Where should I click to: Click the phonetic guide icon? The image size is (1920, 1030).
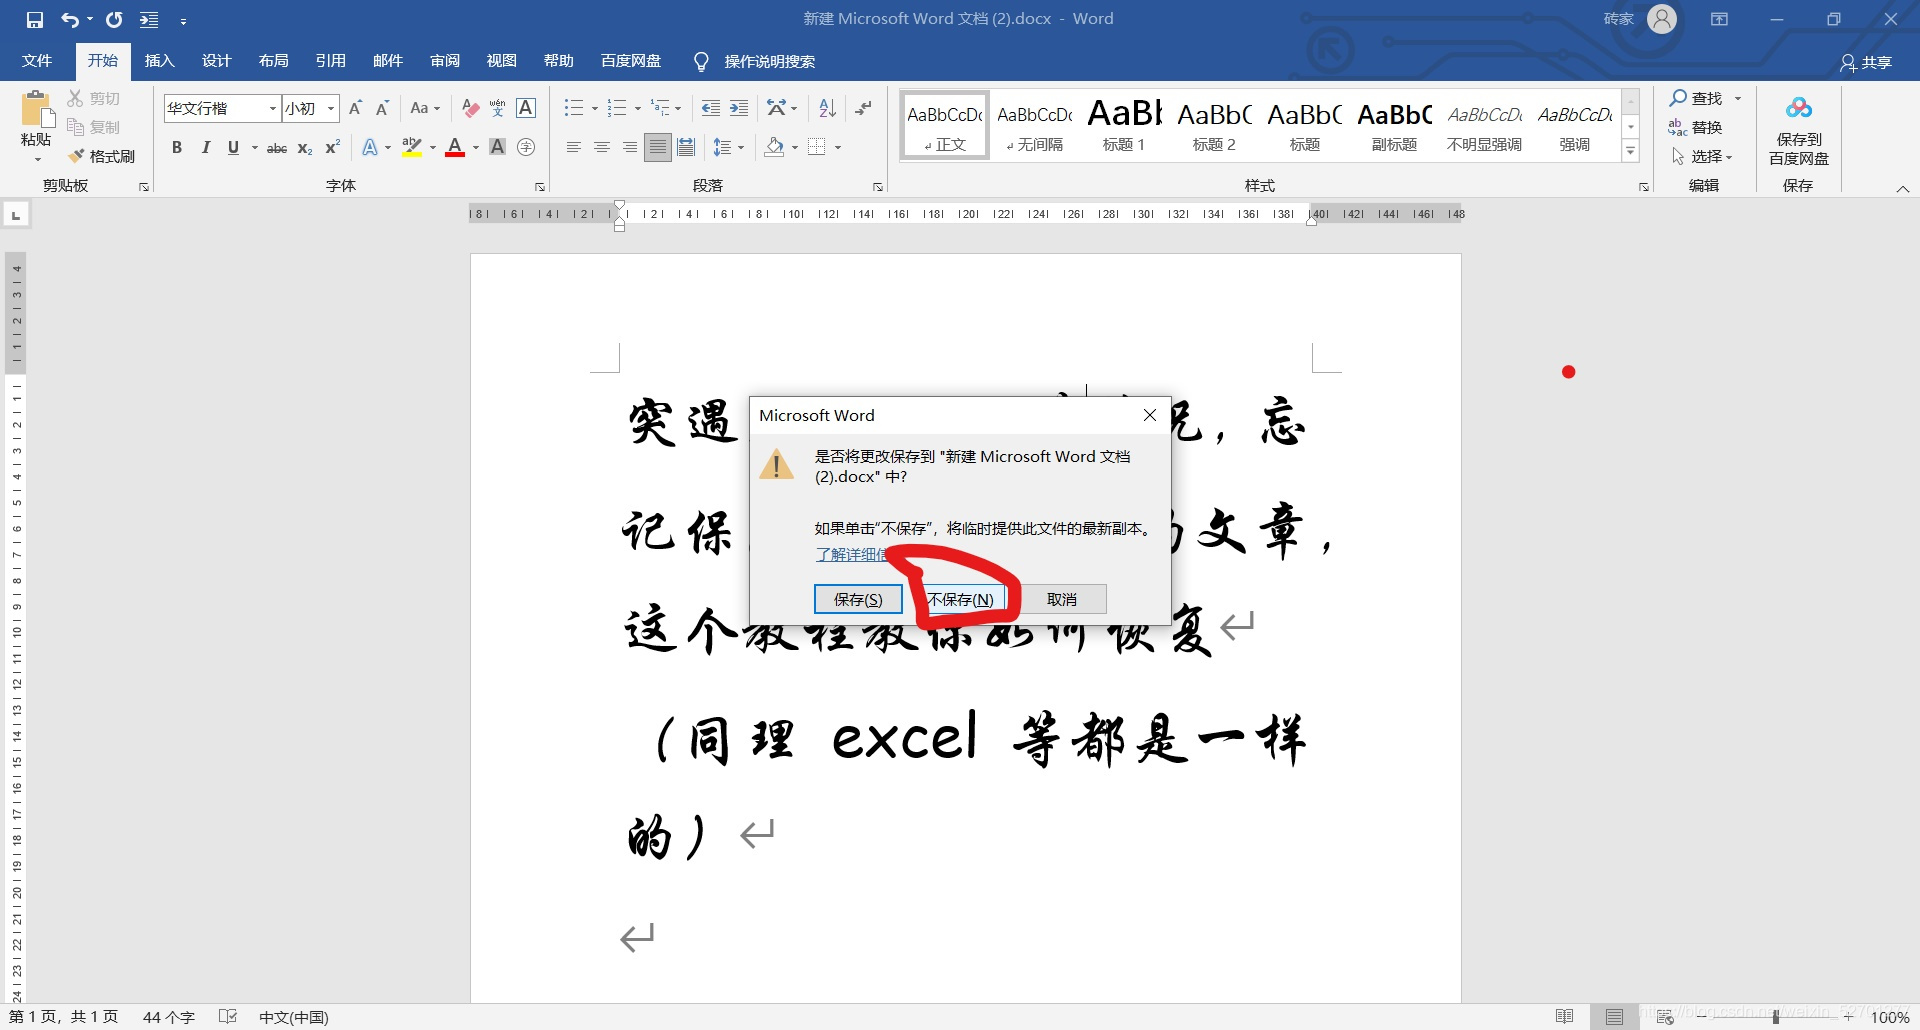[498, 108]
